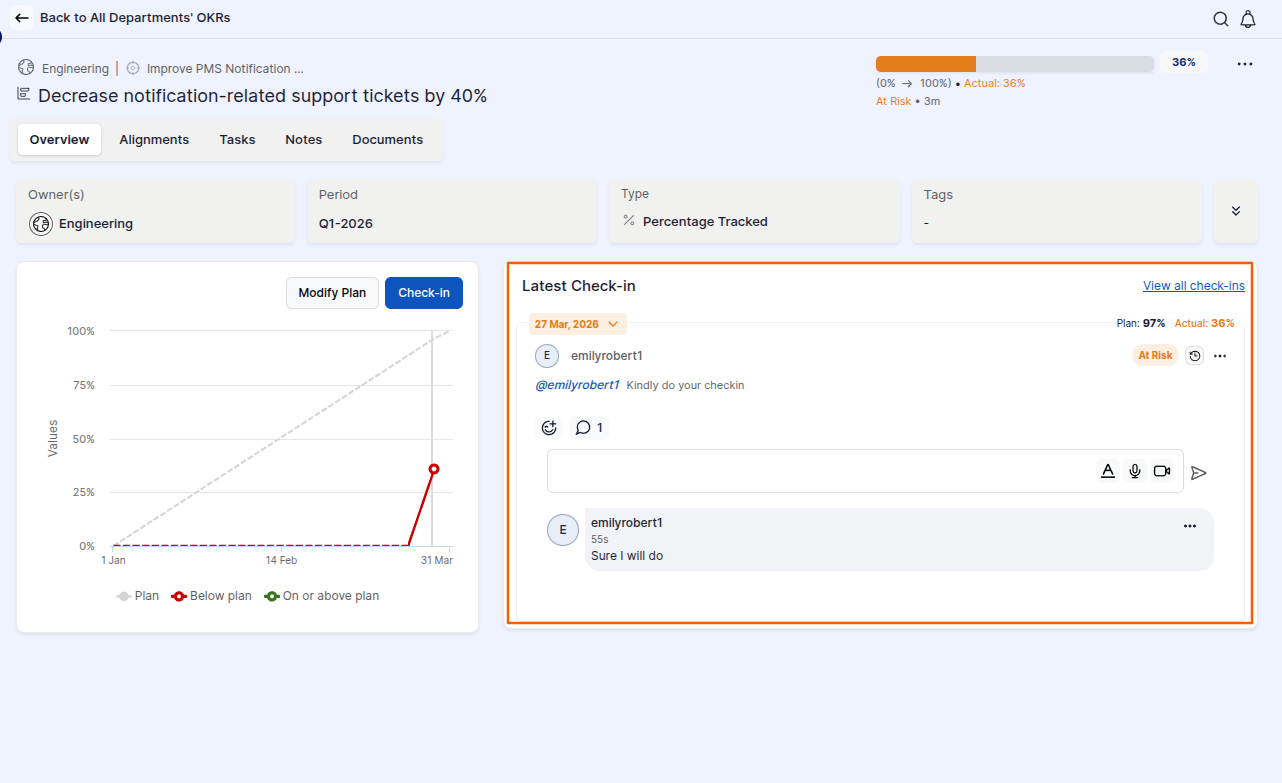Open check-in history clock icon
This screenshot has height=783, width=1282.
pos(1194,355)
